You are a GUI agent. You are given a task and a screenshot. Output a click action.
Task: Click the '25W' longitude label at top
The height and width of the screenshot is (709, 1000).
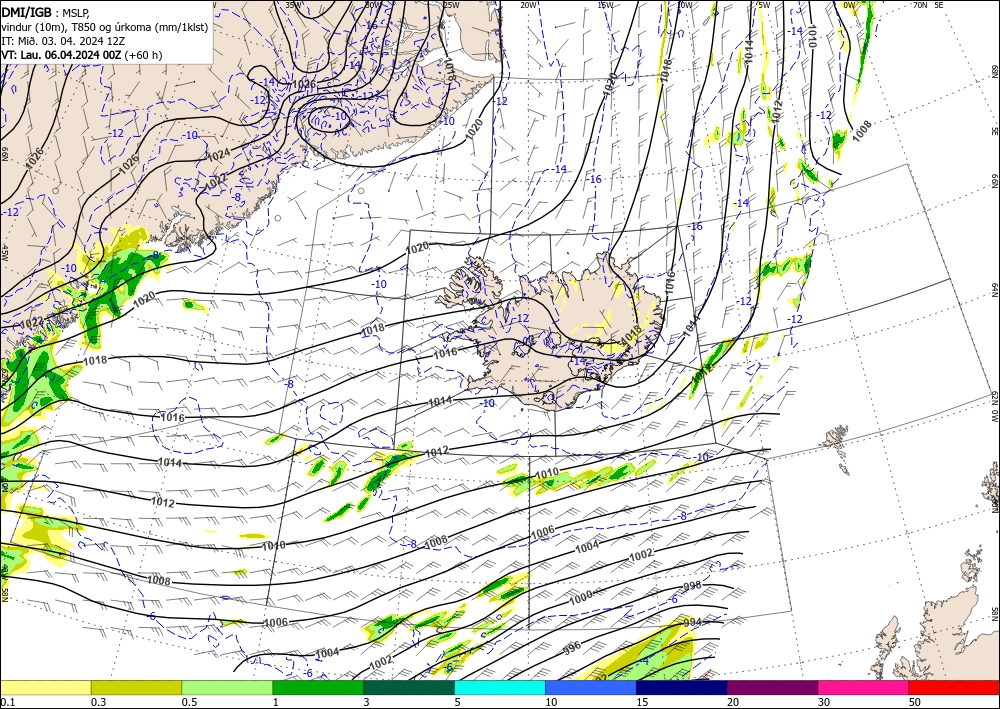click(x=451, y=5)
